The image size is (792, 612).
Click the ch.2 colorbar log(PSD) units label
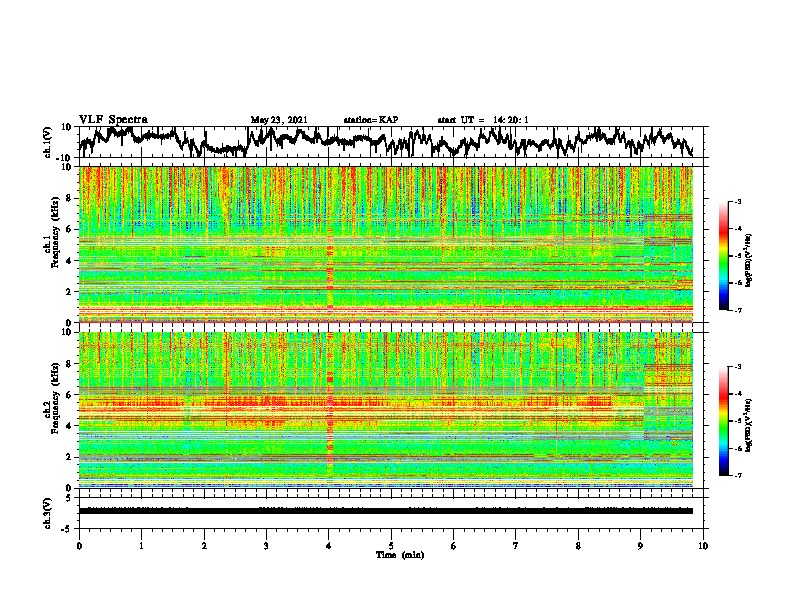(x=749, y=425)
